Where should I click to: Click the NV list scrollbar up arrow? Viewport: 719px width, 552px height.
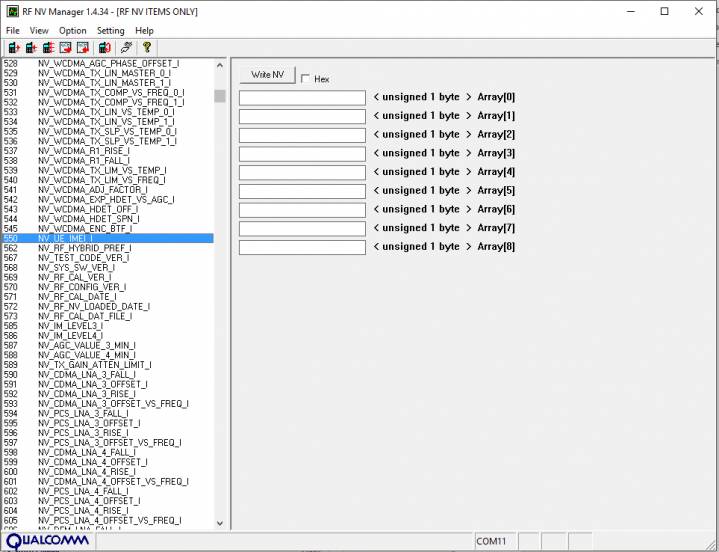coord(220,65)
